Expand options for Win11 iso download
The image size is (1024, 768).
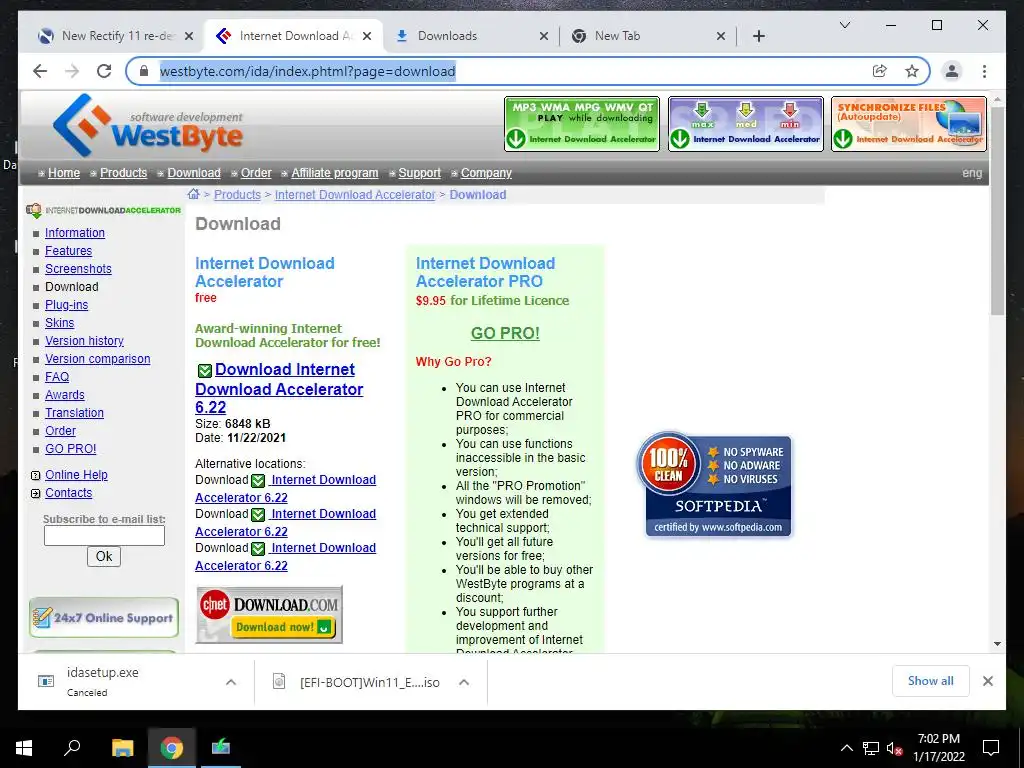[x=464, y=682]
